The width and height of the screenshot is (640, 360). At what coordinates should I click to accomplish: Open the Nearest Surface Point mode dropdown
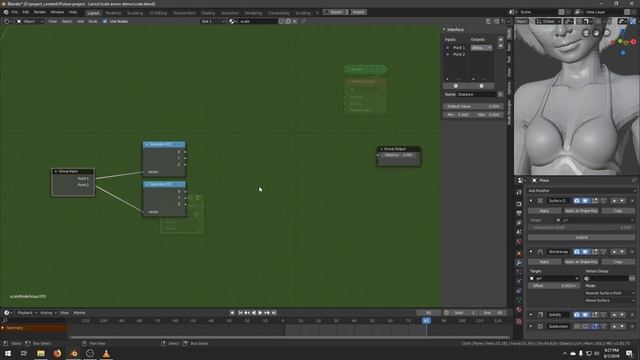610,293
